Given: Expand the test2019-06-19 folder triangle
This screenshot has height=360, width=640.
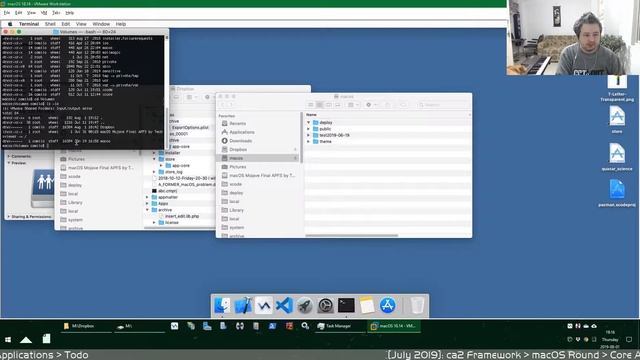Looking at the screenshot, I should pyautogui.click(x=309, y=135).
